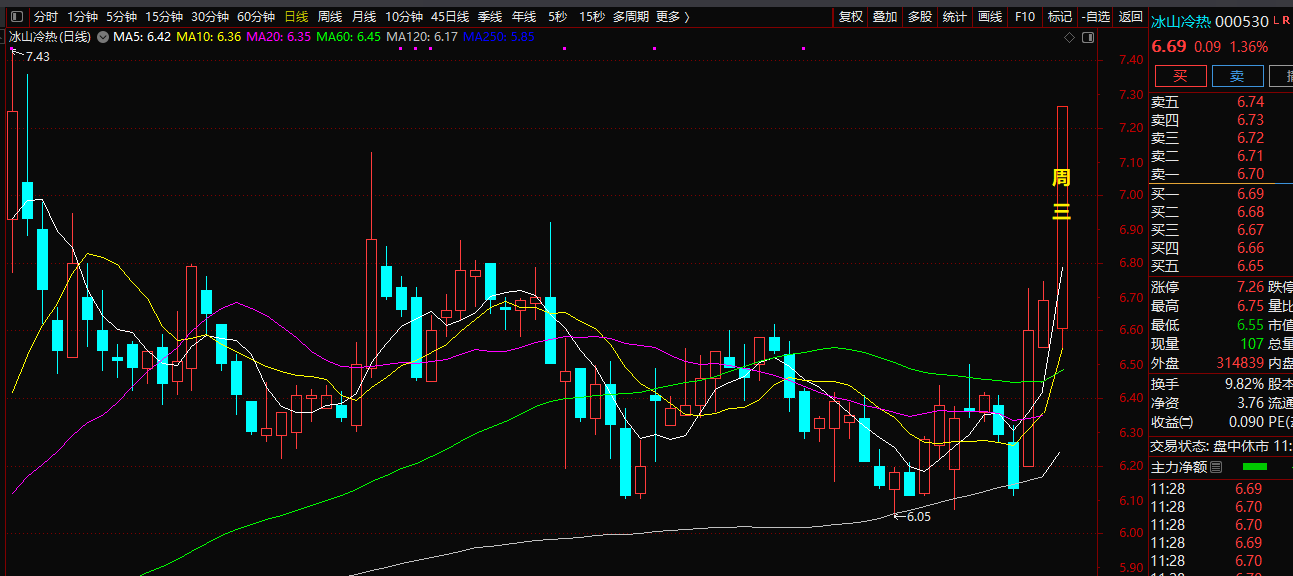Click the MA120: 6.17 label

(x=422, y=37)
